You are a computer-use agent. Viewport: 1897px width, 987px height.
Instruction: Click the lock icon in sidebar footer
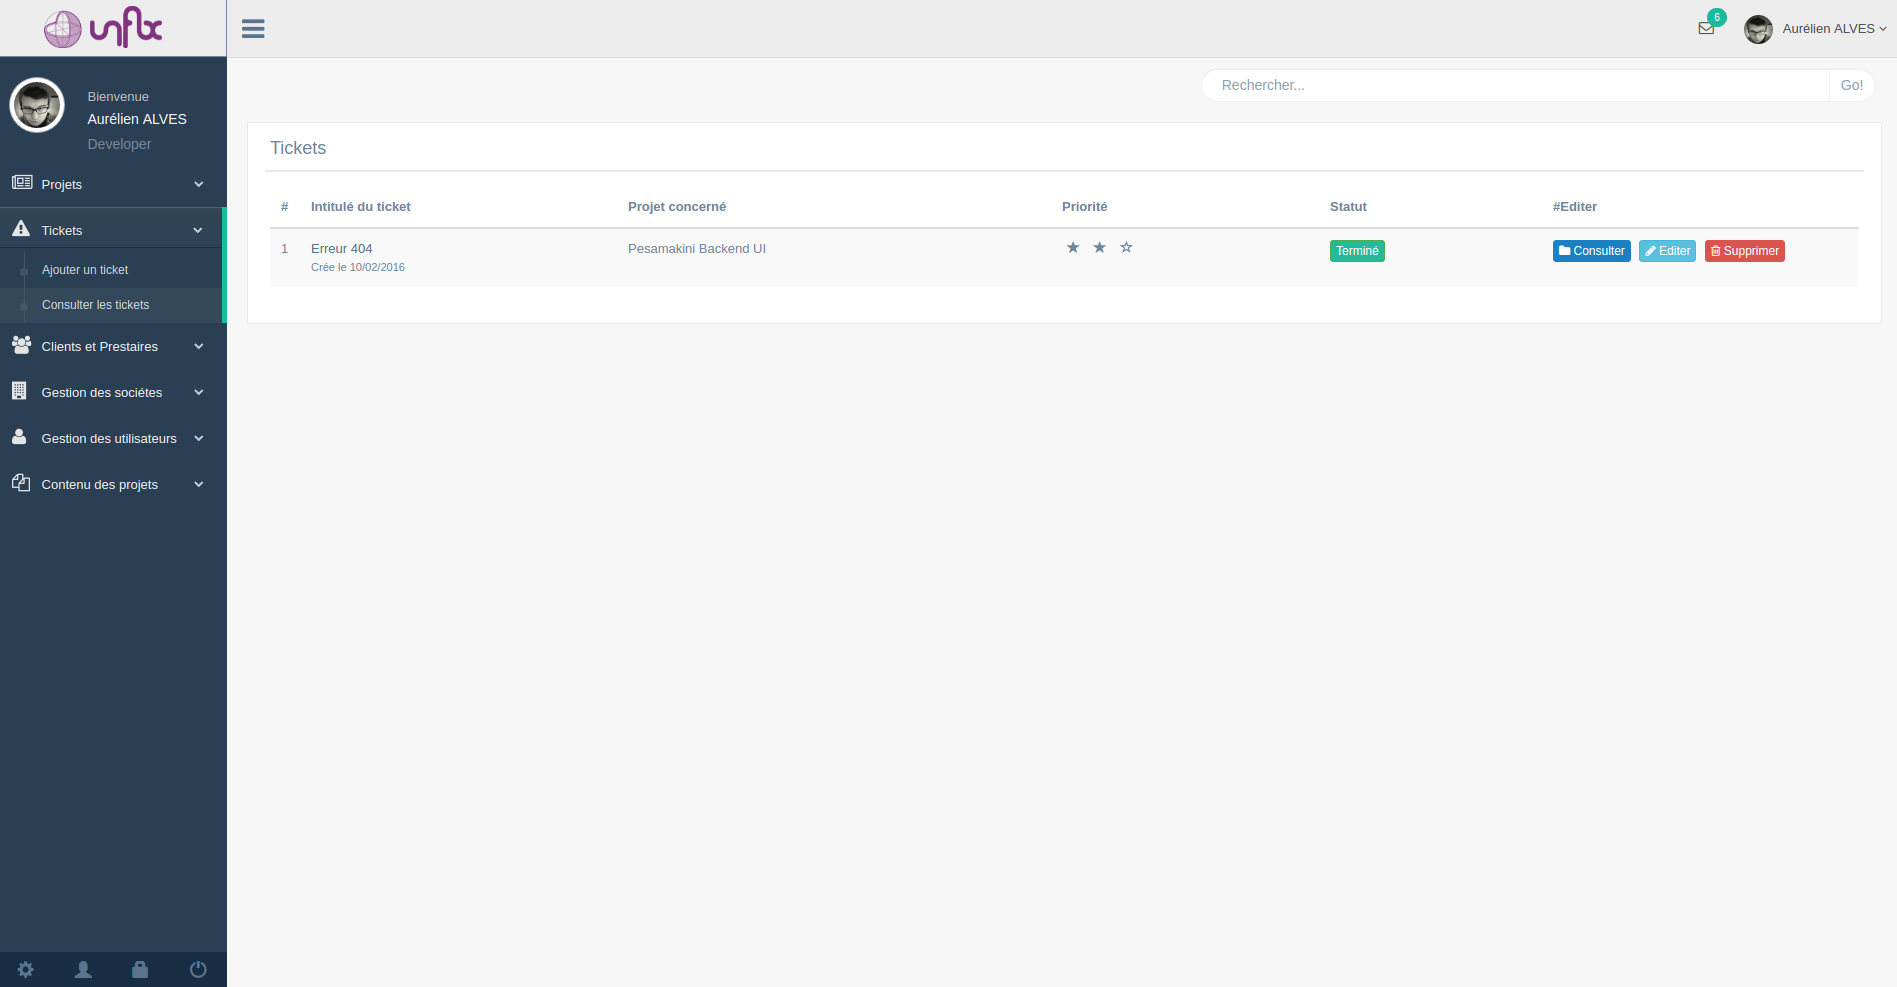(x=140, y=969)
